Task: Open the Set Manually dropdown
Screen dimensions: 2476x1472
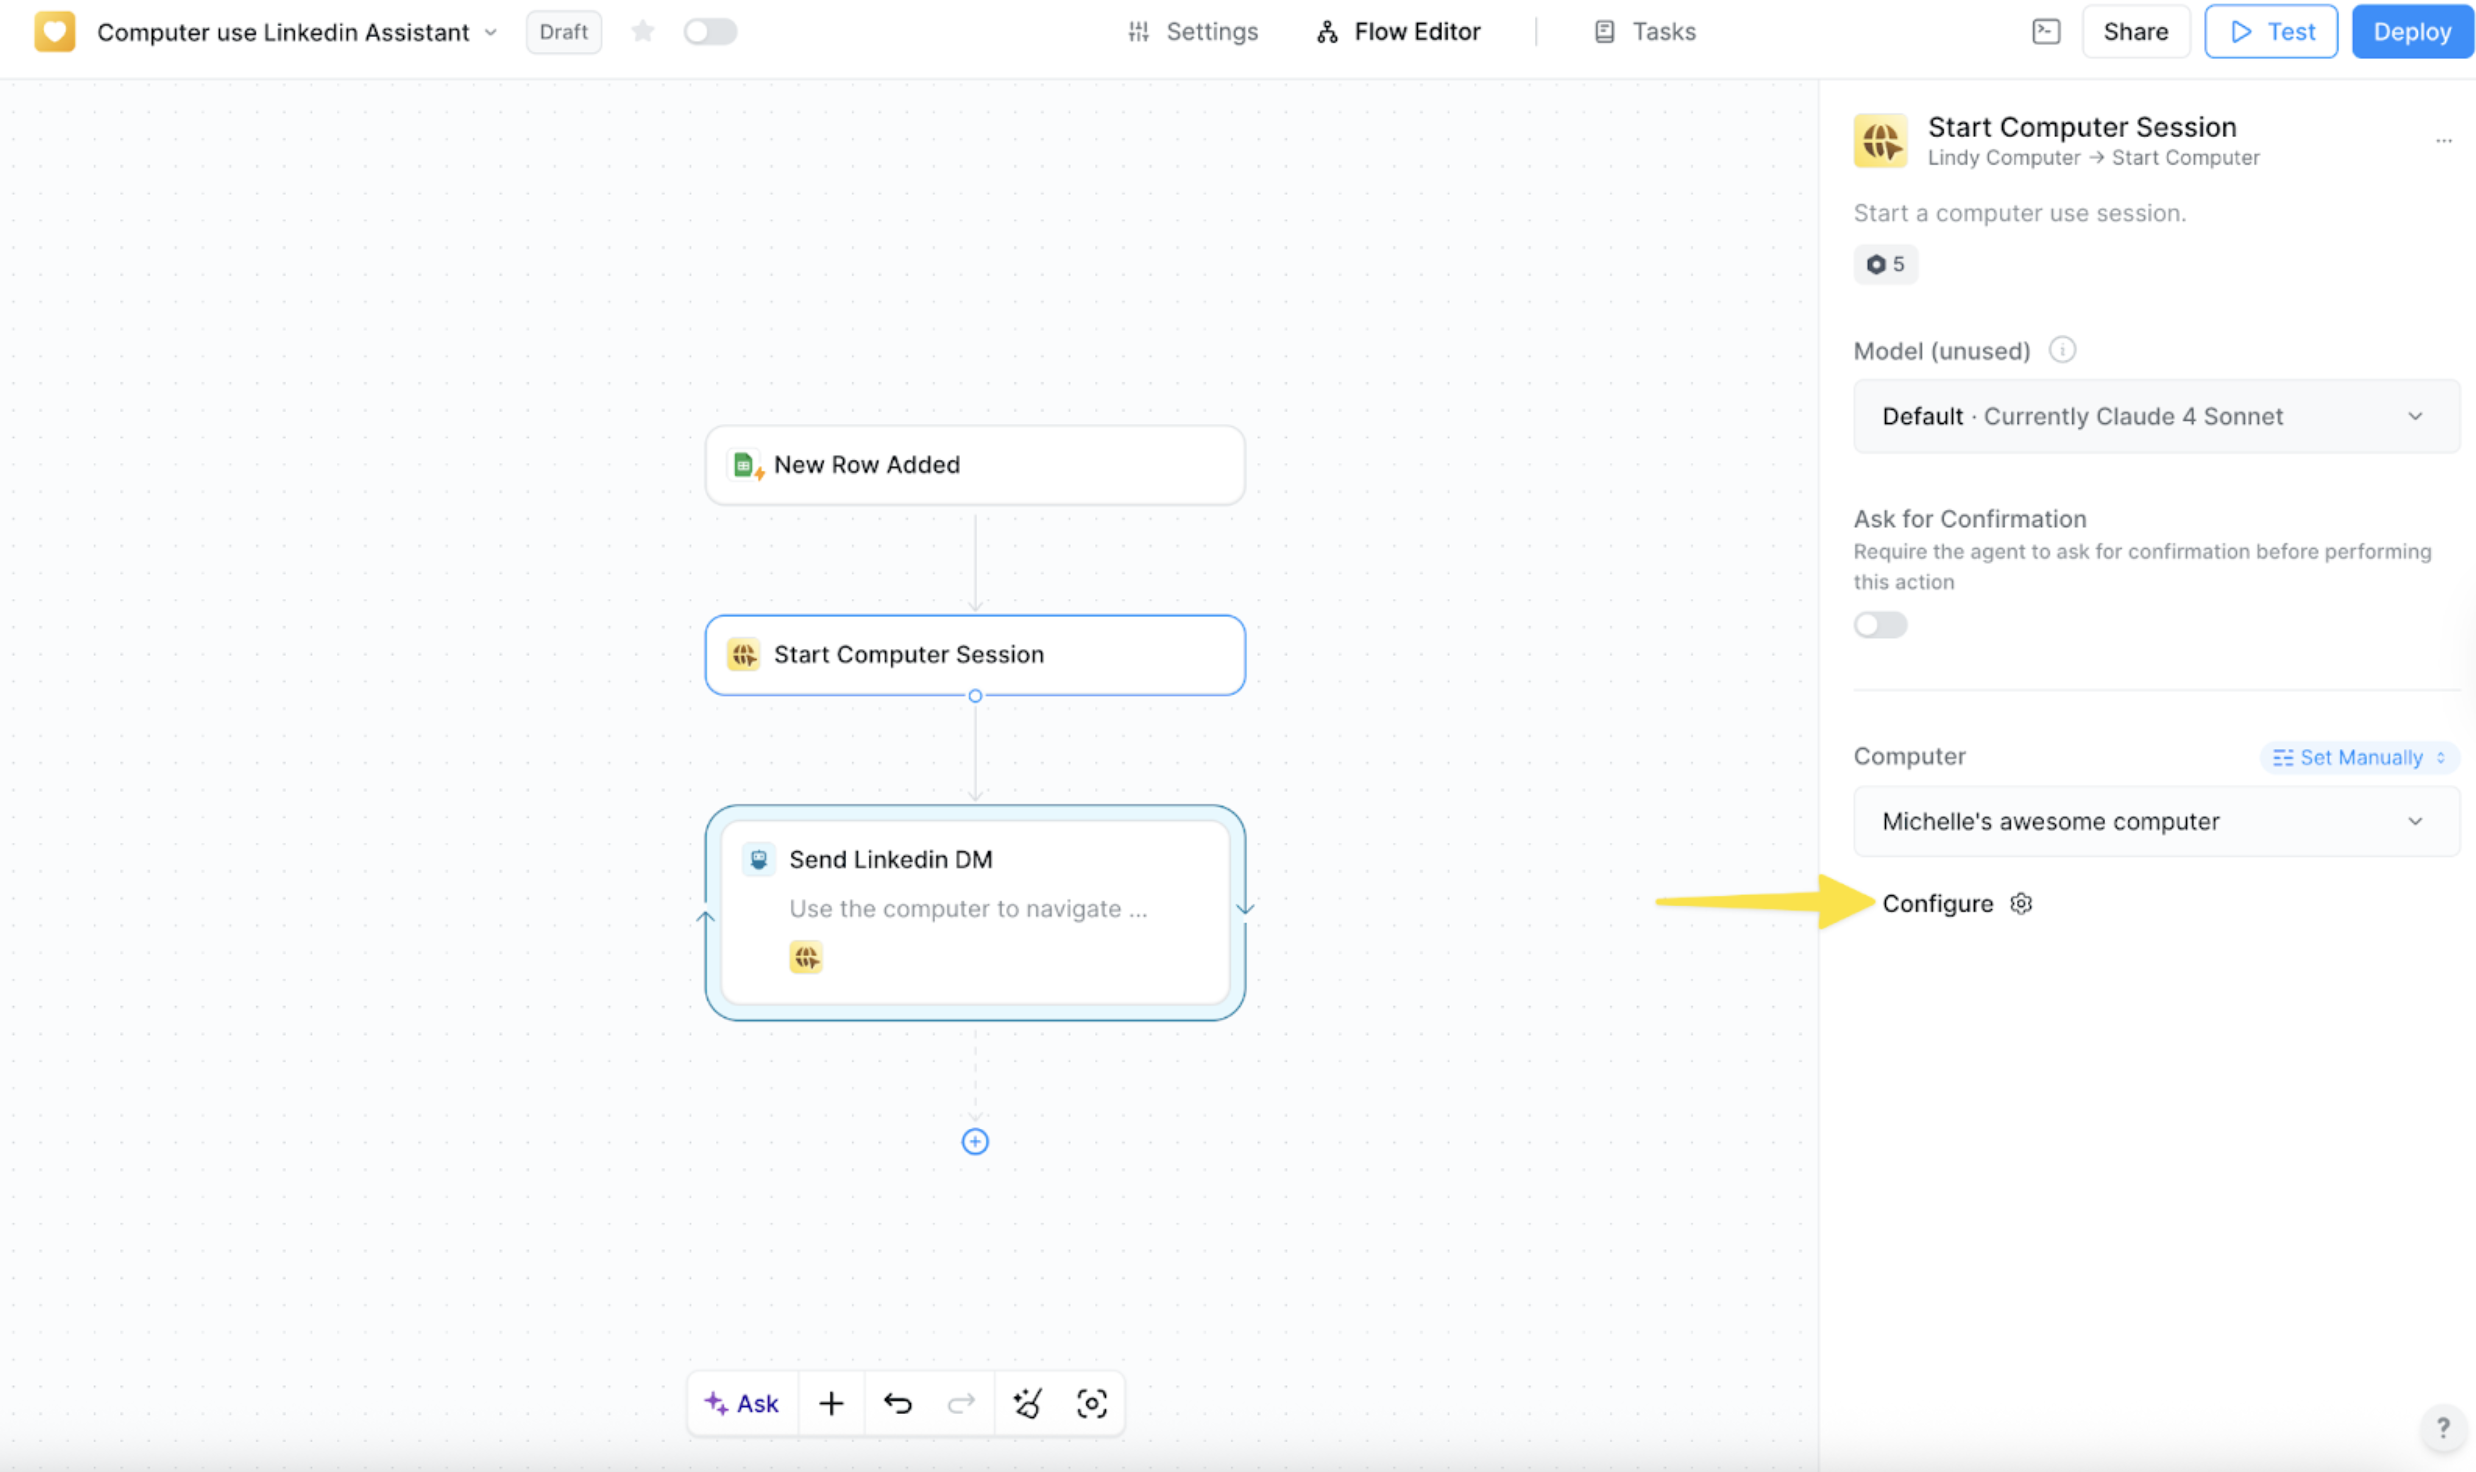Action: point(2358,757)
